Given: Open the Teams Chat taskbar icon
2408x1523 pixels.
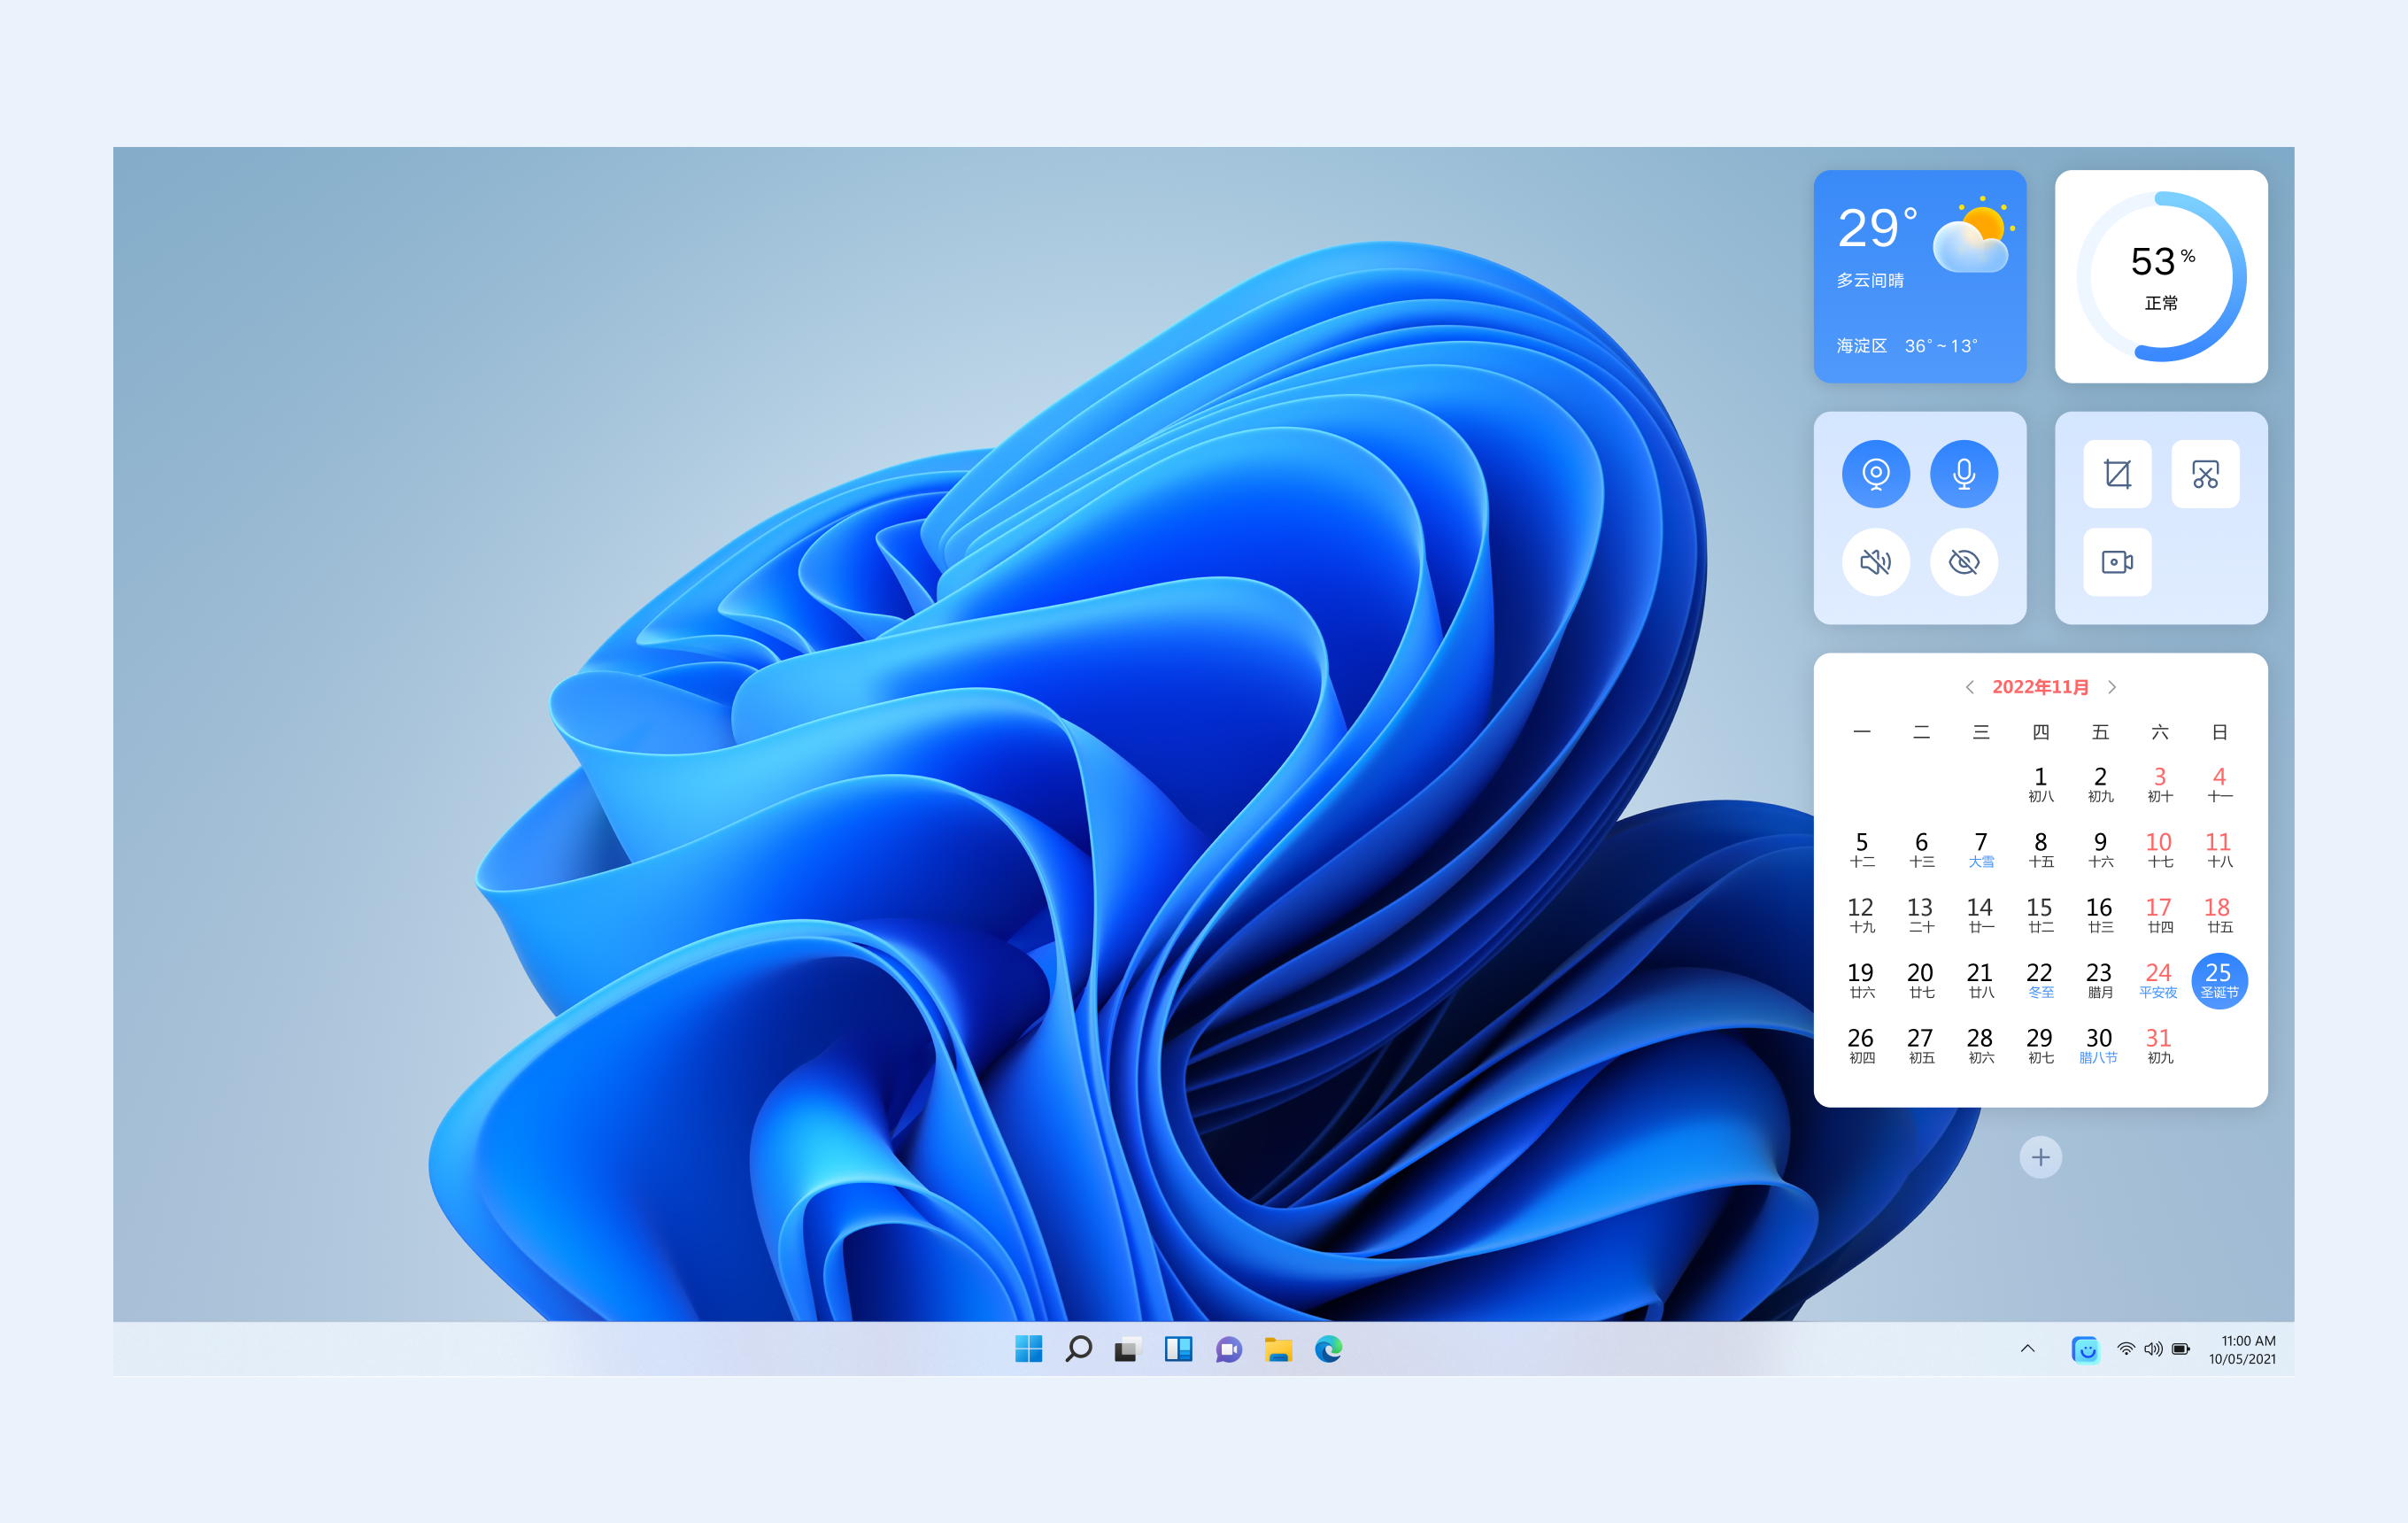Looking at the screenshot, I should pyautogui.click(x=1228, y=1349).
